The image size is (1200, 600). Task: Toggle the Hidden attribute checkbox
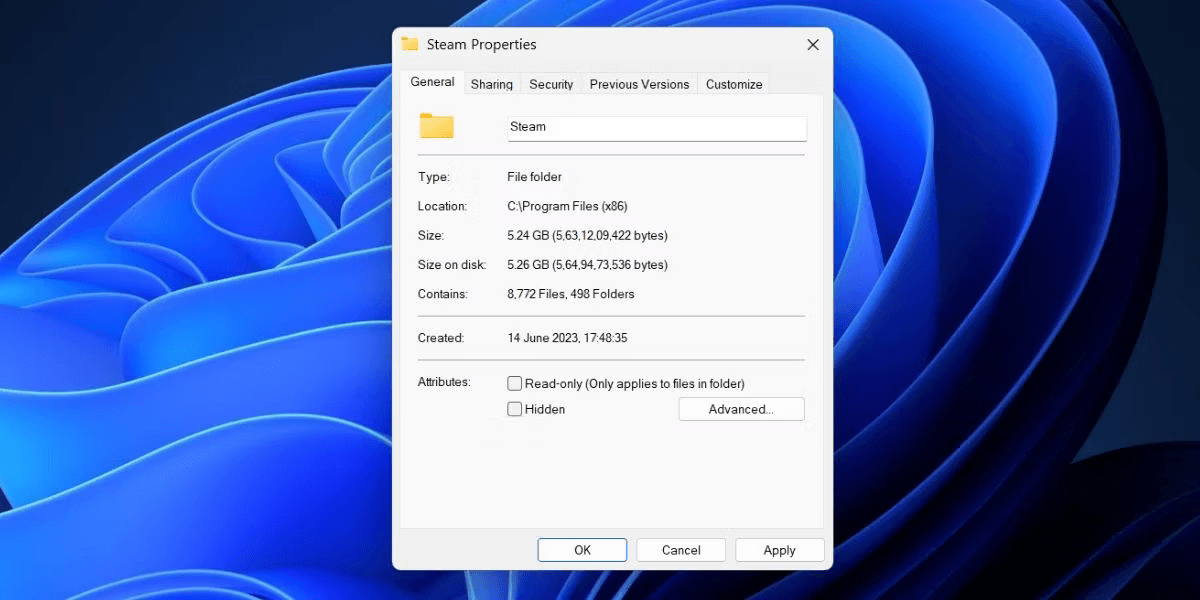pos(514,409)
